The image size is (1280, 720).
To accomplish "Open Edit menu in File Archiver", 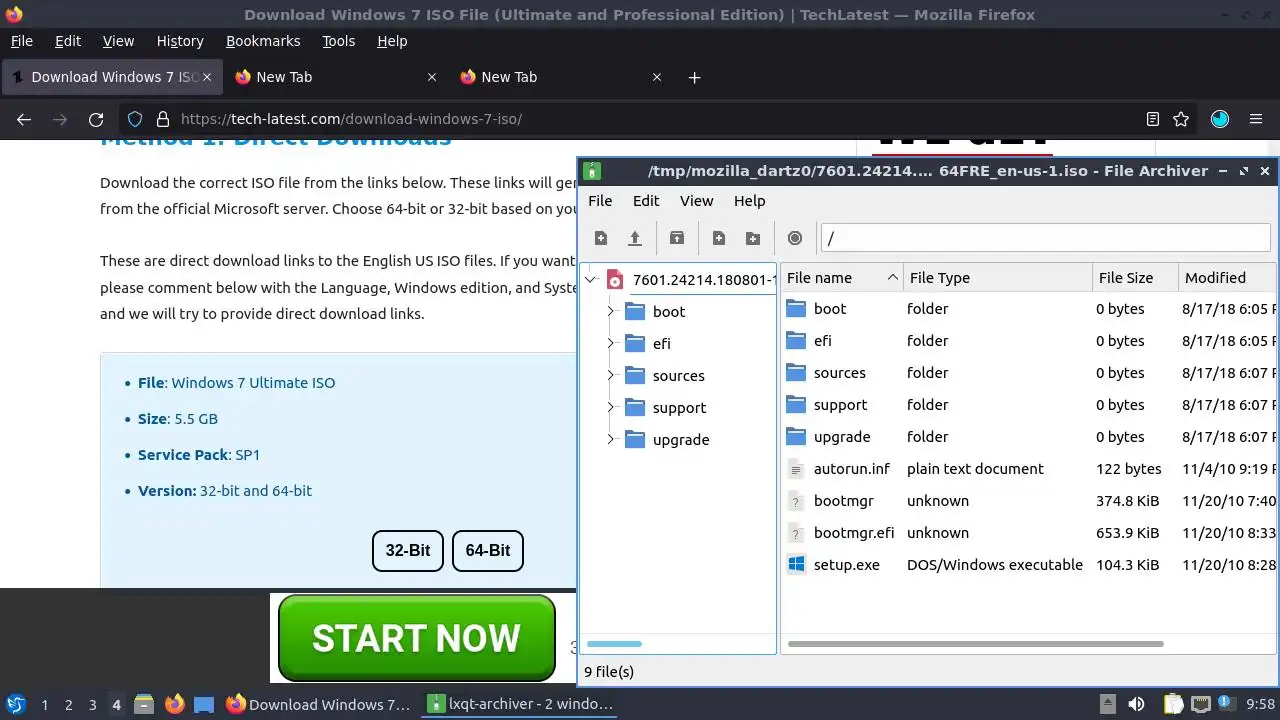I will [x=646, y=201].
